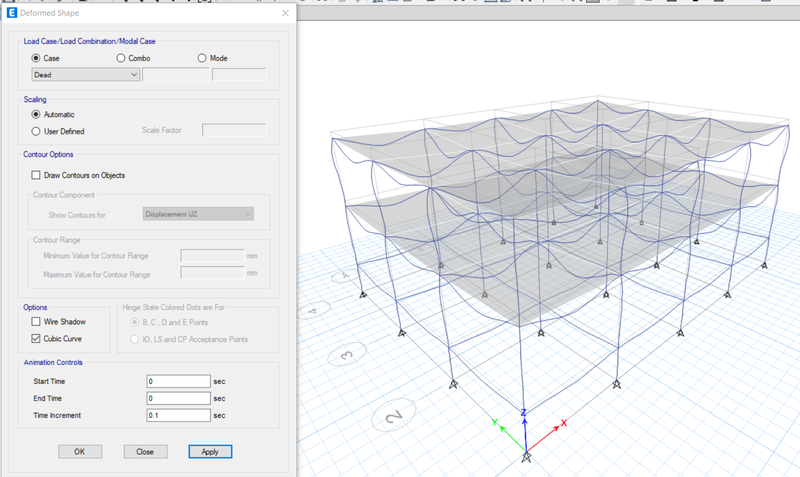This screenshot has height=477, width=800.
Task: Select IO, LS and CP Acceptance Points radio
Action: click(135, 339)
